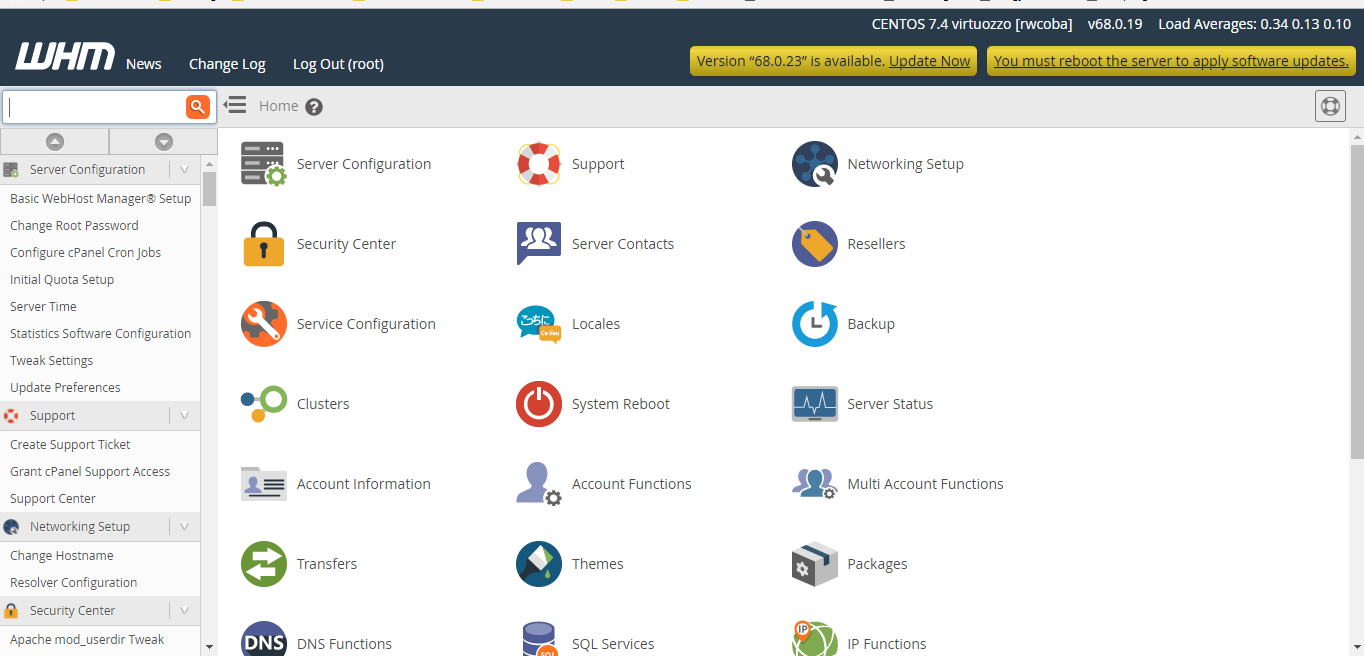Click the Update Now link
The image size is (1364, 656).
929,61
